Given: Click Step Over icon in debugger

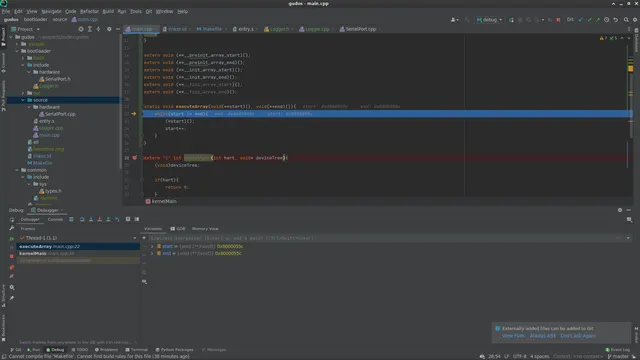Looking at the screenshot, I should tap(82, 219).
